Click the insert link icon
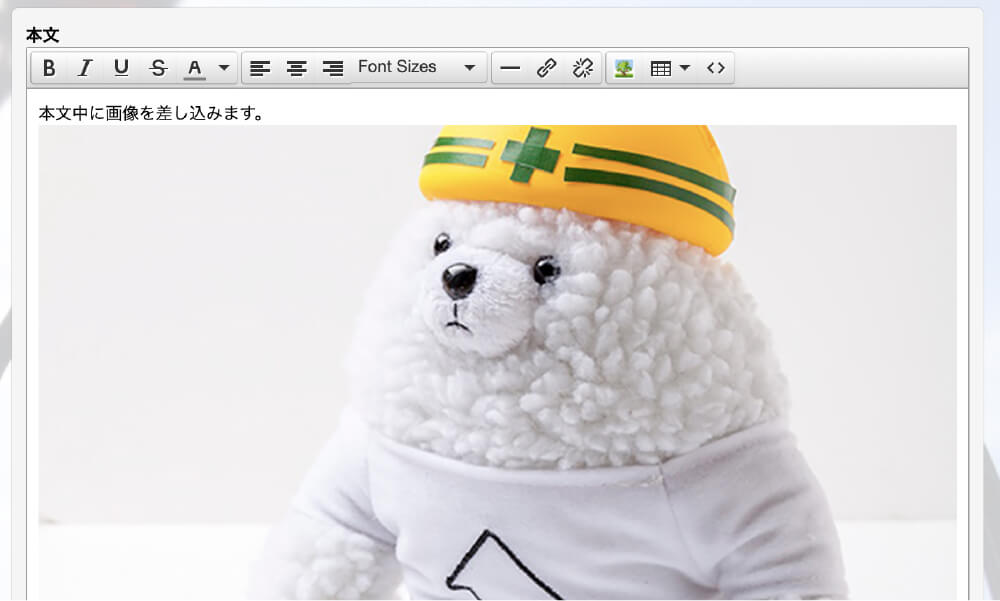Viewport: 1000px width, 601px height. click(x=546, y=68)
